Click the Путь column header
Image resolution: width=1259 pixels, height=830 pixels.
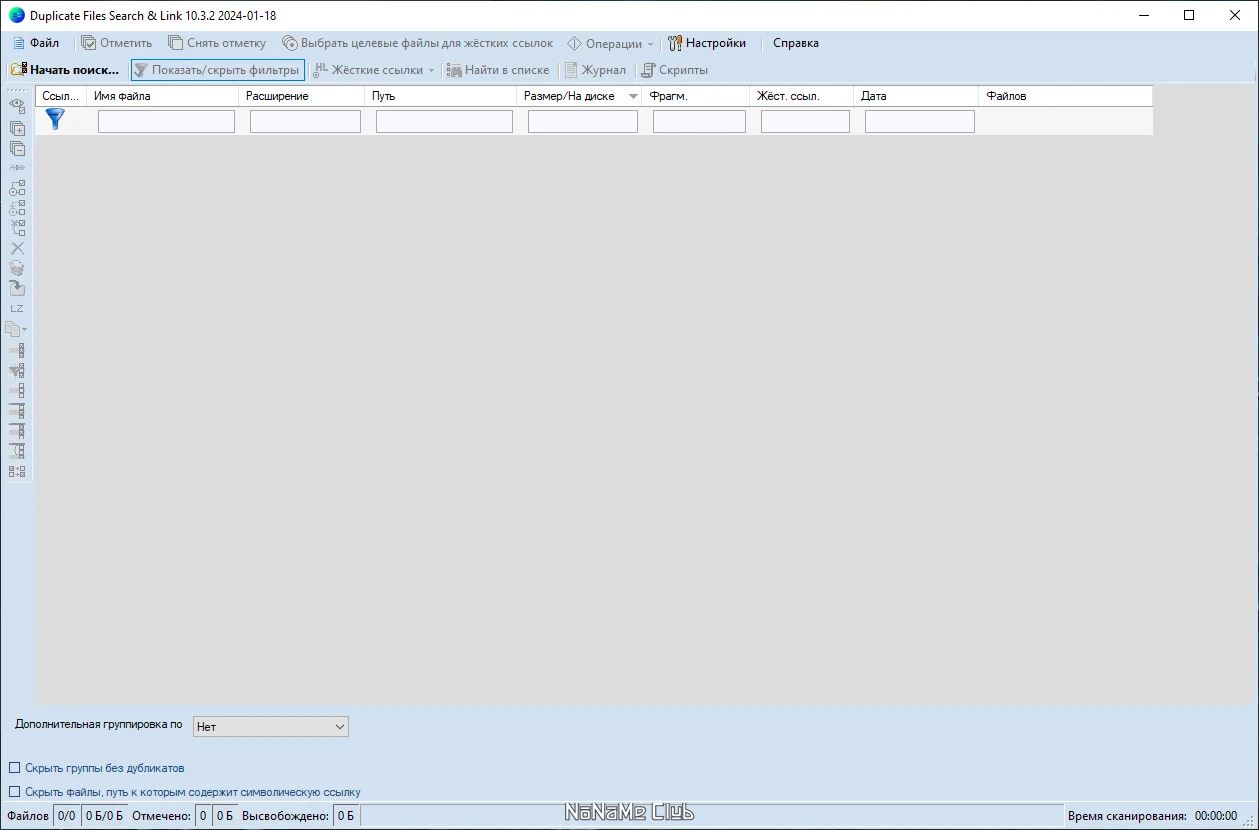pyautogui.click(x=441, y=96)
